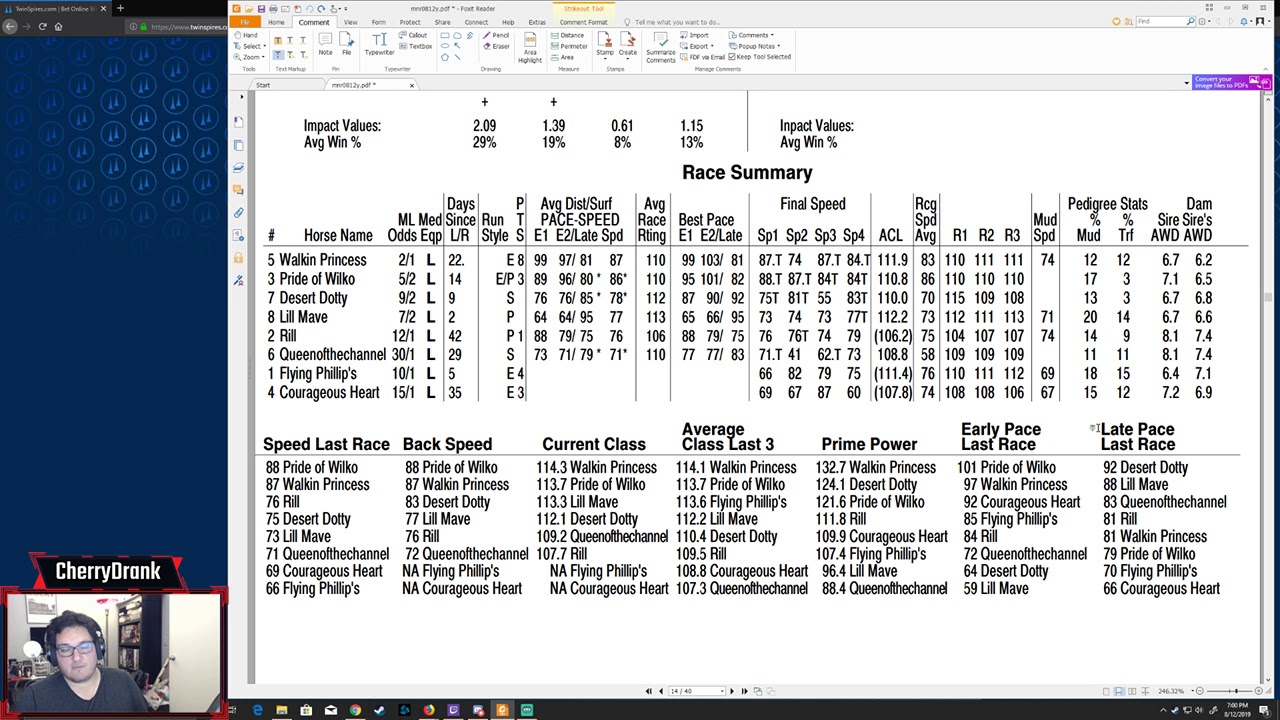Go to the previous page
The image size is (1280, 720).
point(661,691)
